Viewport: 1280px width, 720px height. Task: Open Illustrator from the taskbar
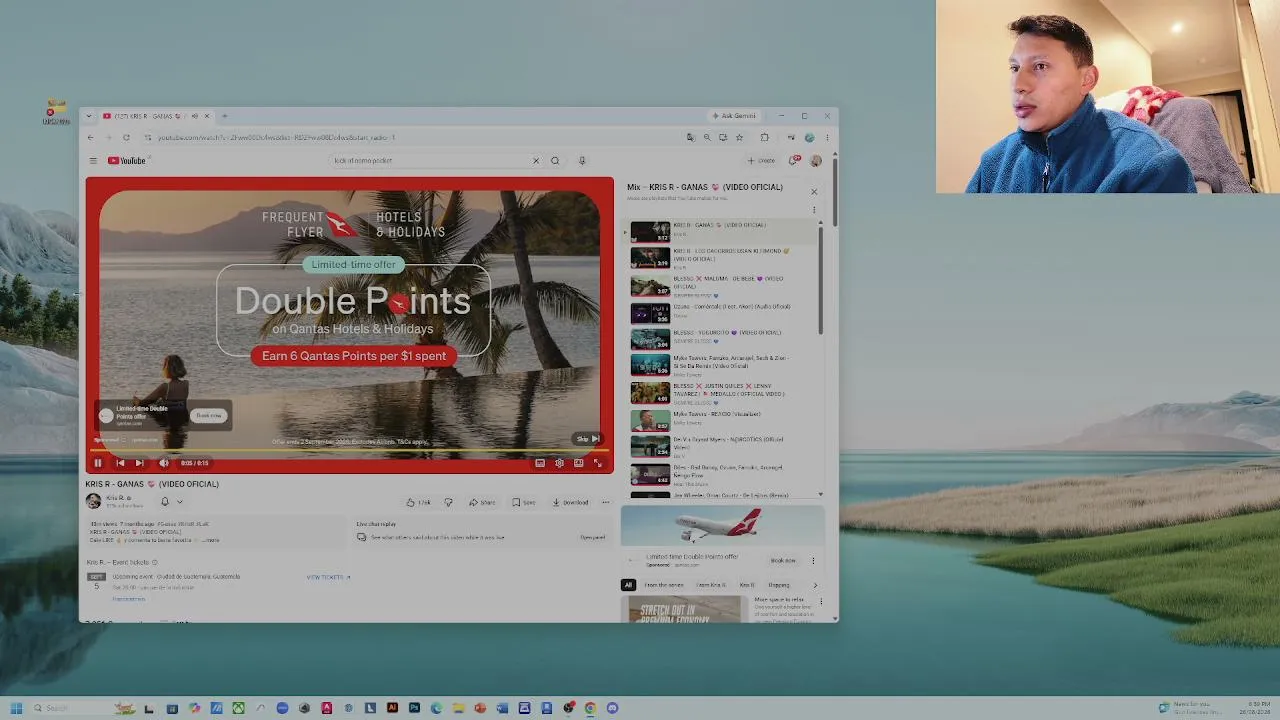(392, 708)
